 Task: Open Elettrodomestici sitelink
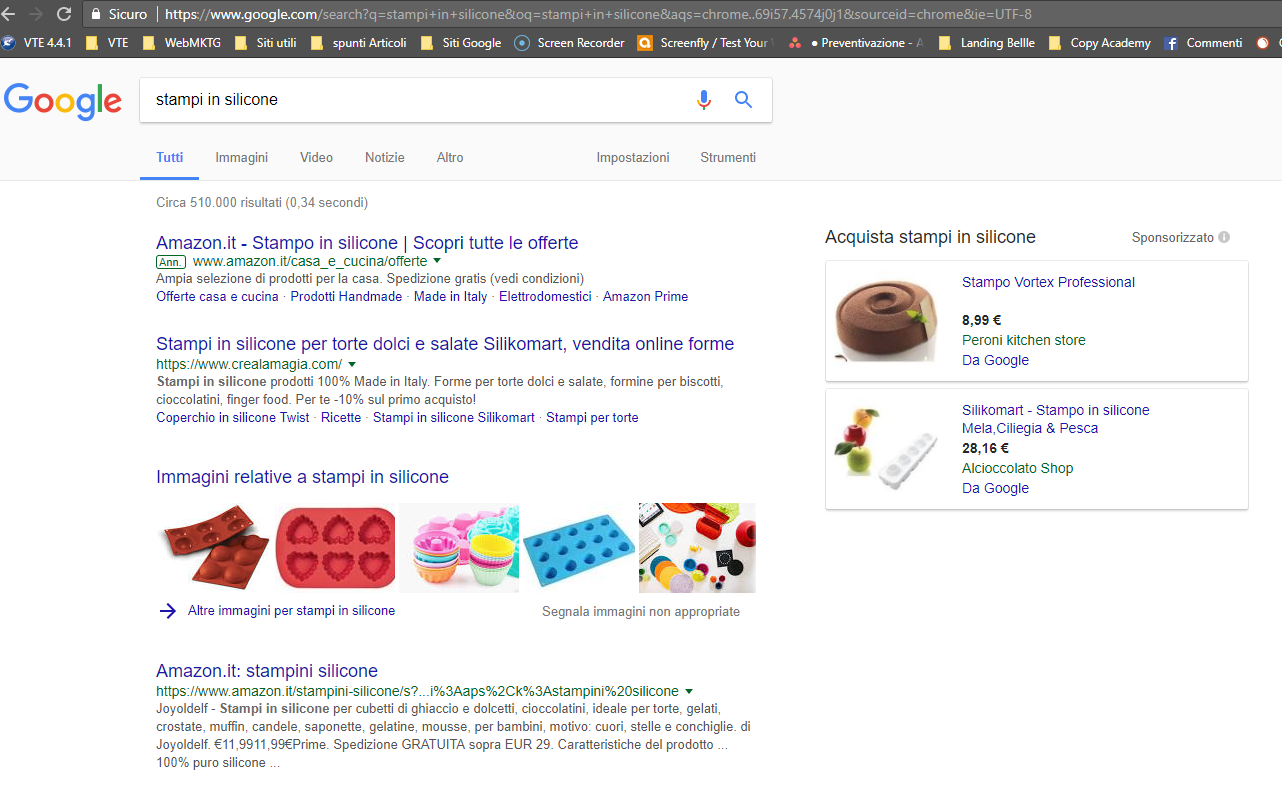tap(545, 297)
